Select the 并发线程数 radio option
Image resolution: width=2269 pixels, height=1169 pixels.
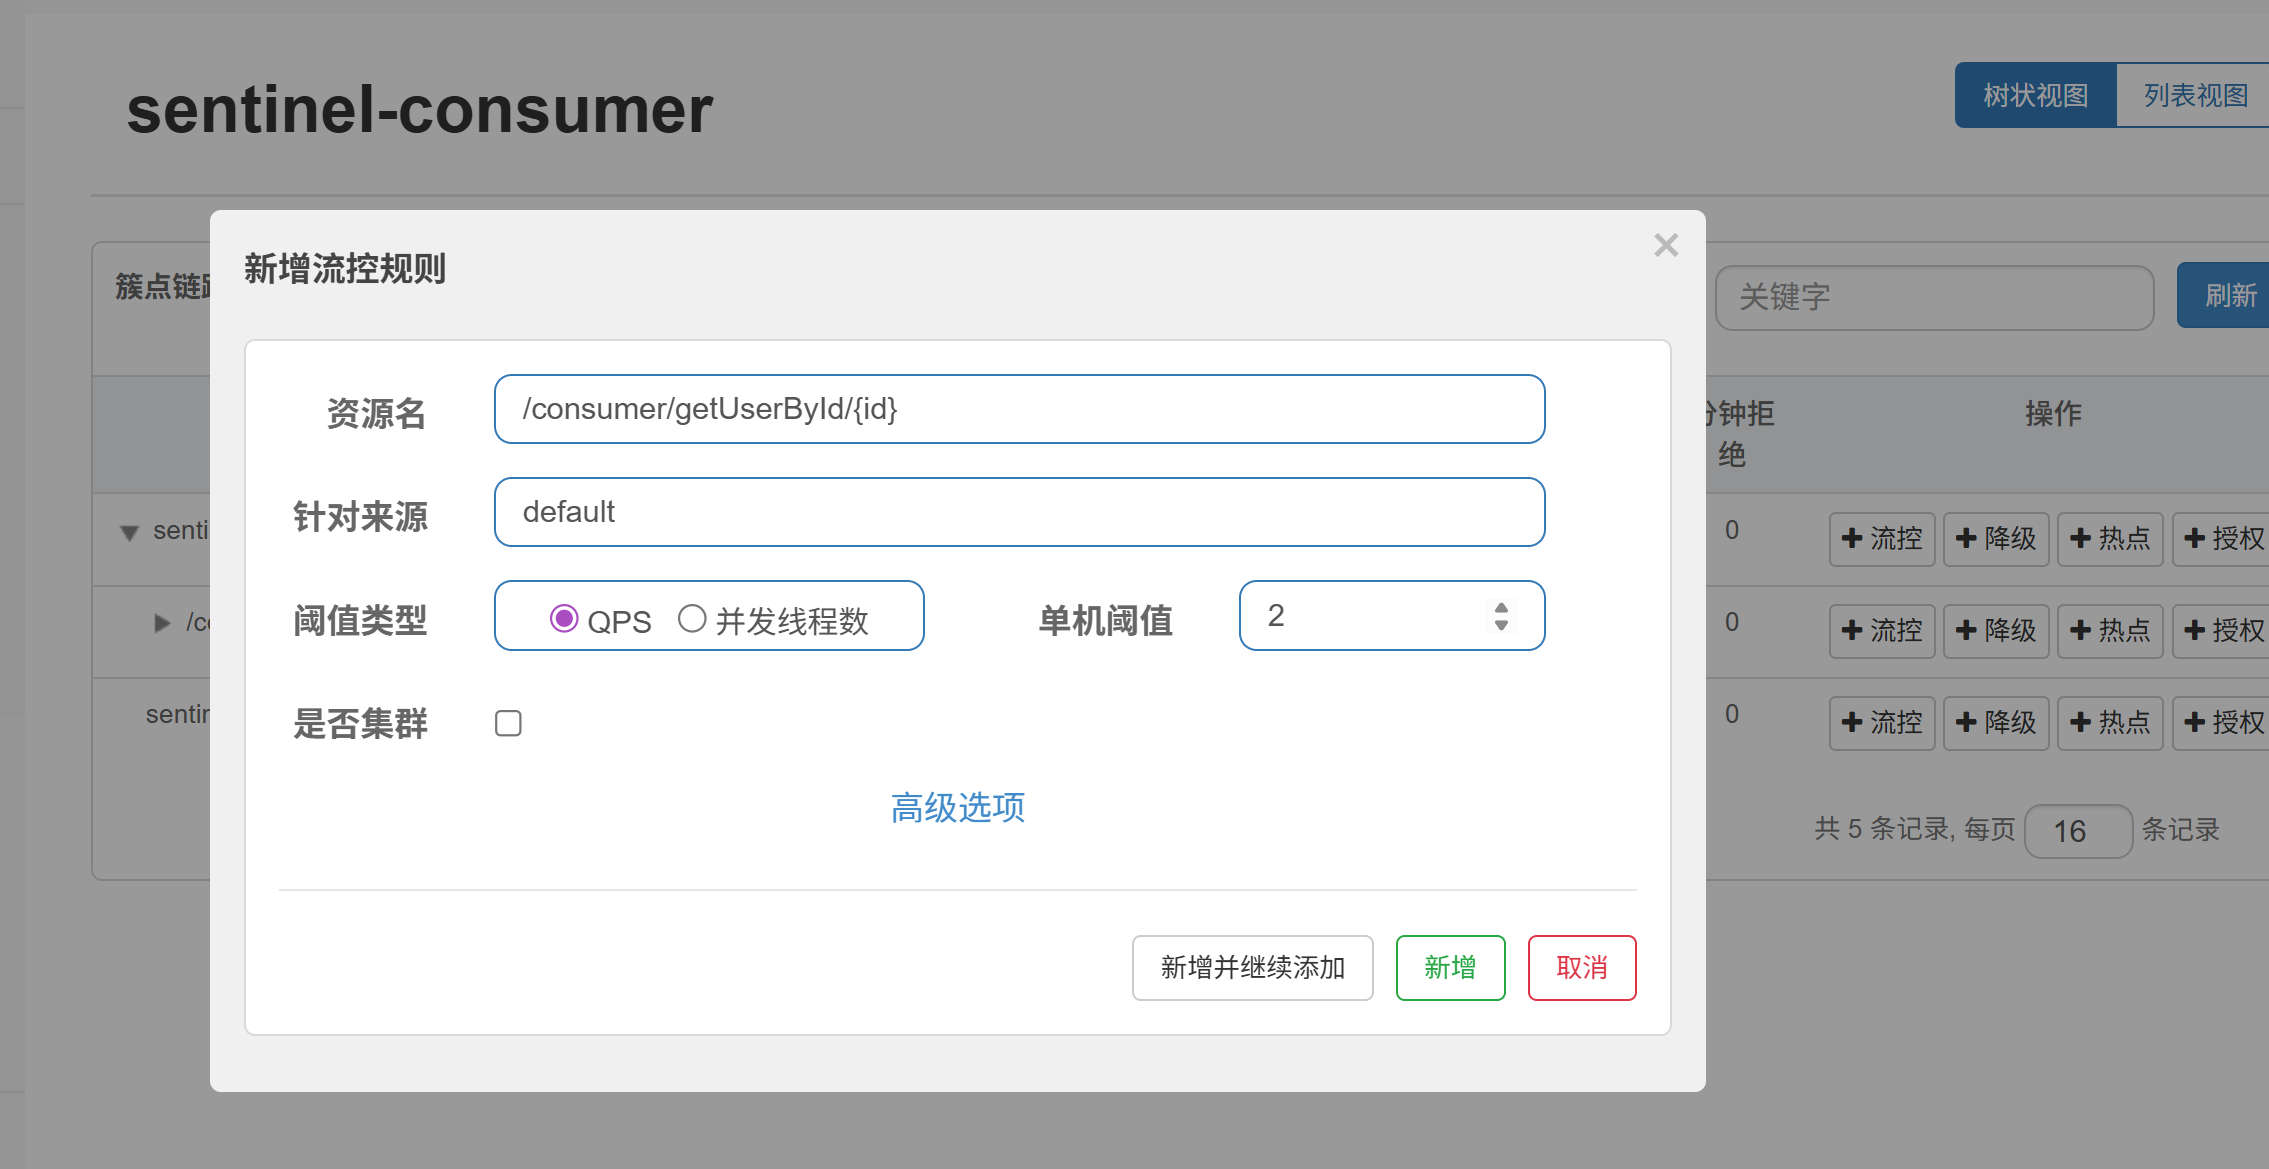tap(692, 619)
